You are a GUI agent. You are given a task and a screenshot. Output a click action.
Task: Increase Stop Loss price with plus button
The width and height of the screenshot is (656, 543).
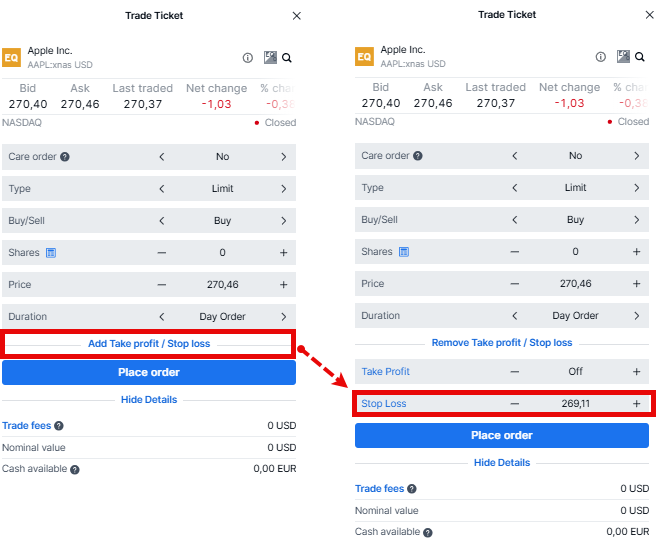(636, 404)
